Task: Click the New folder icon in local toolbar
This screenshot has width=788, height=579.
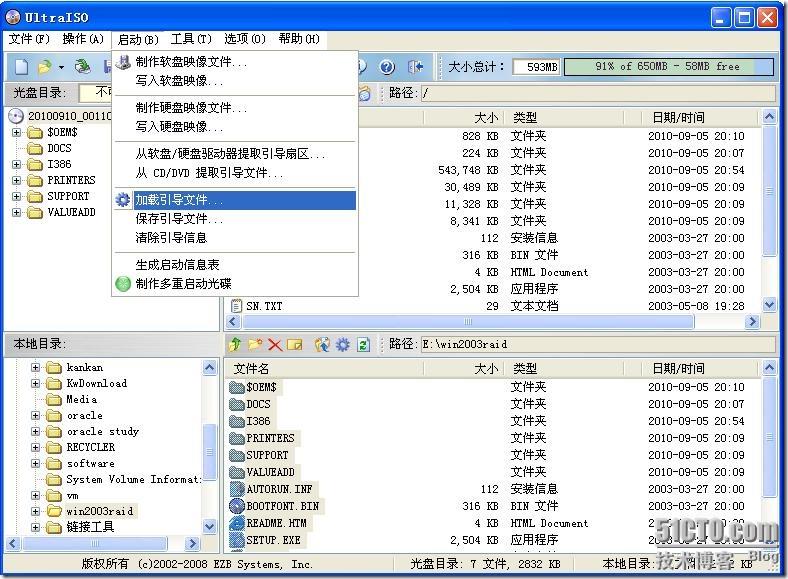Action: click(x=255, y=344)
